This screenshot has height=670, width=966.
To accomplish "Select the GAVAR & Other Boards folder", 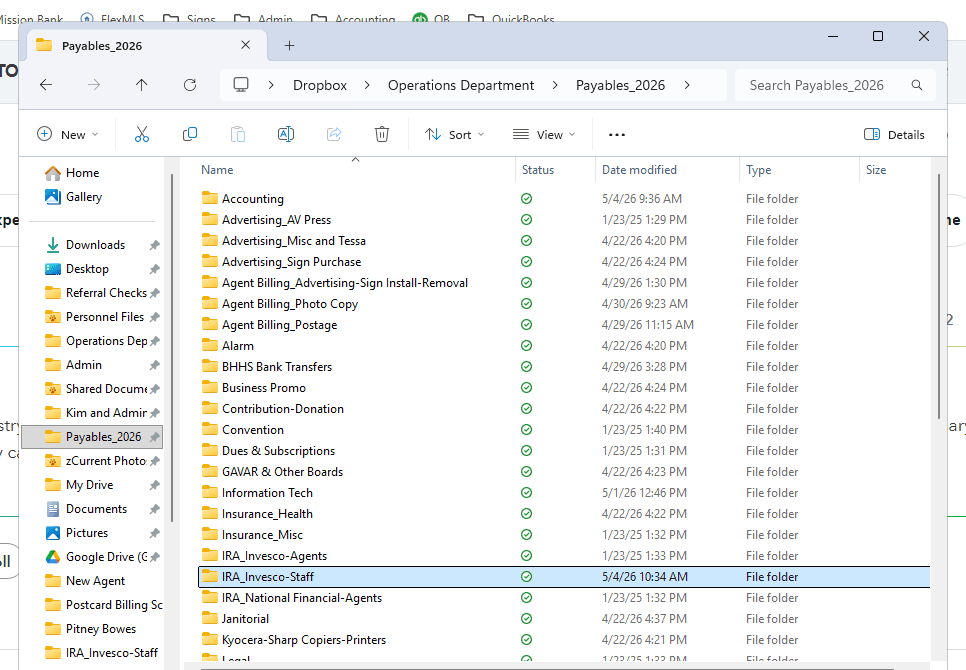I will [x=564, y=472].
